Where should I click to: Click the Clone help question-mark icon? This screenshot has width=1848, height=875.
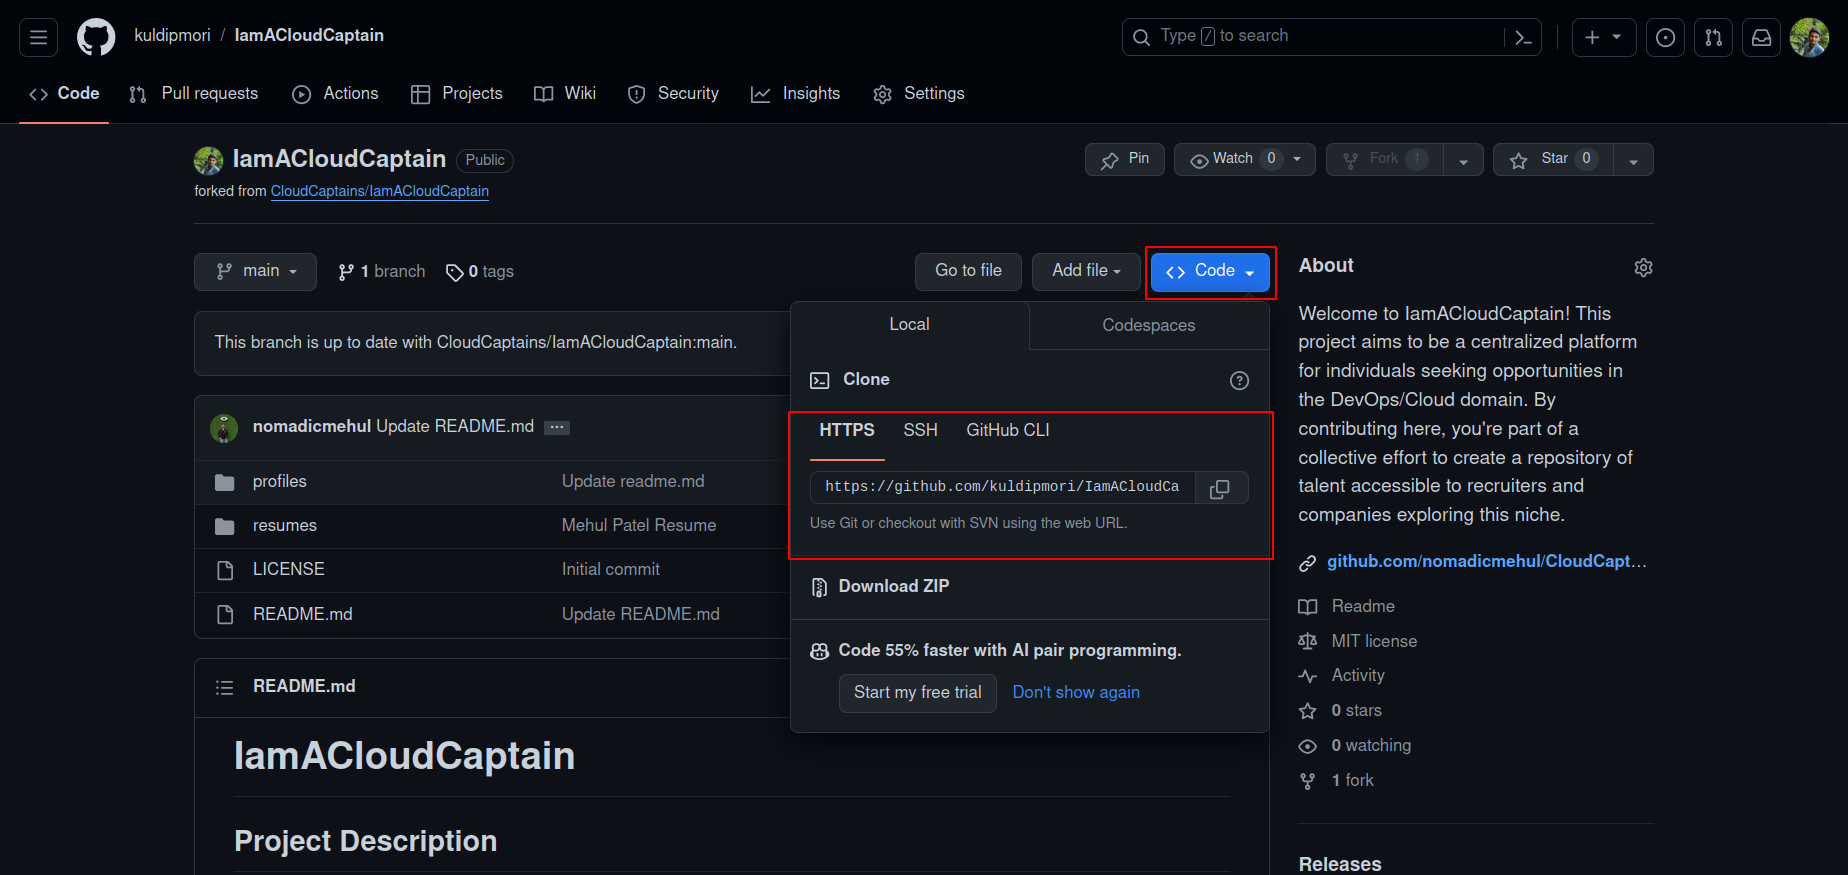click(1239, 380)
